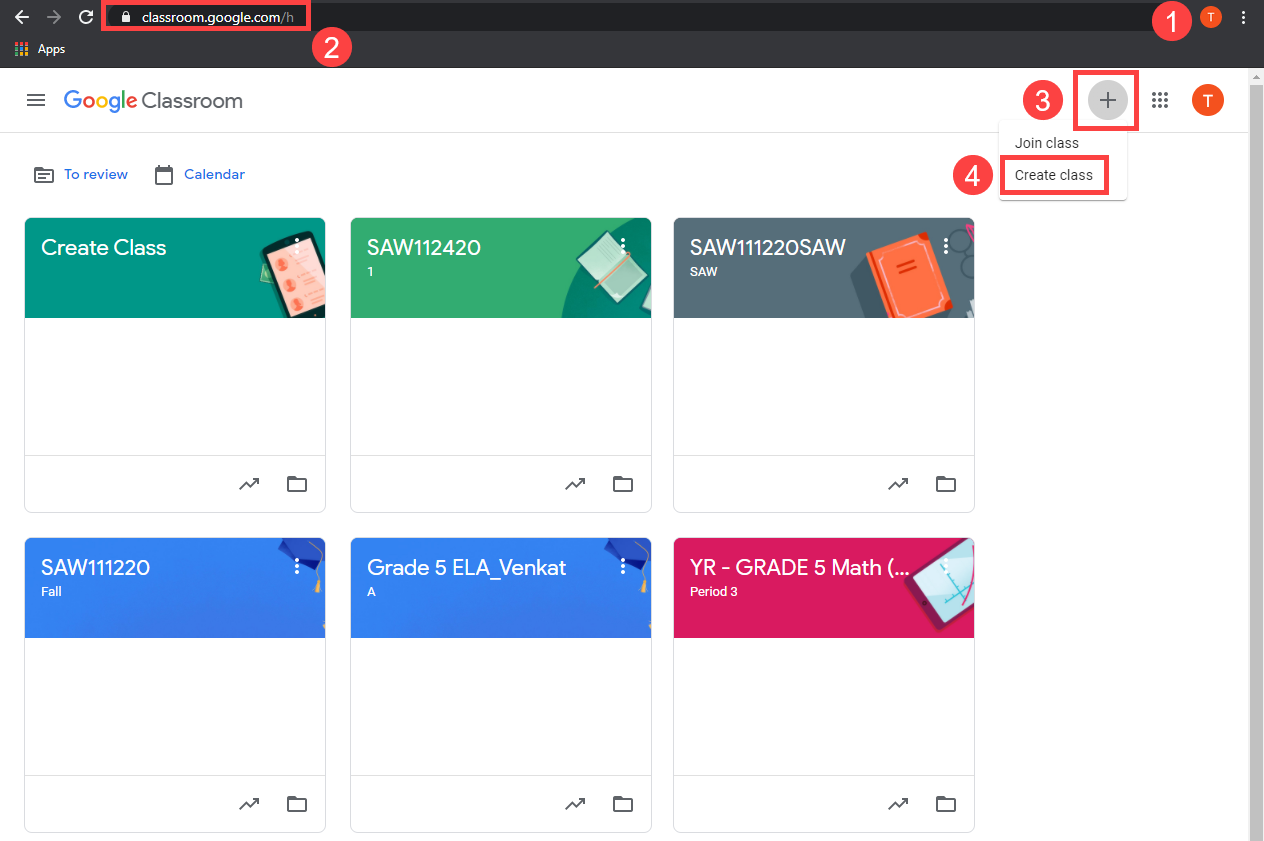This screenshot has width=1264, height=841.
Task: Select Join class from the menu
Action: click(x=1047, y=143)
